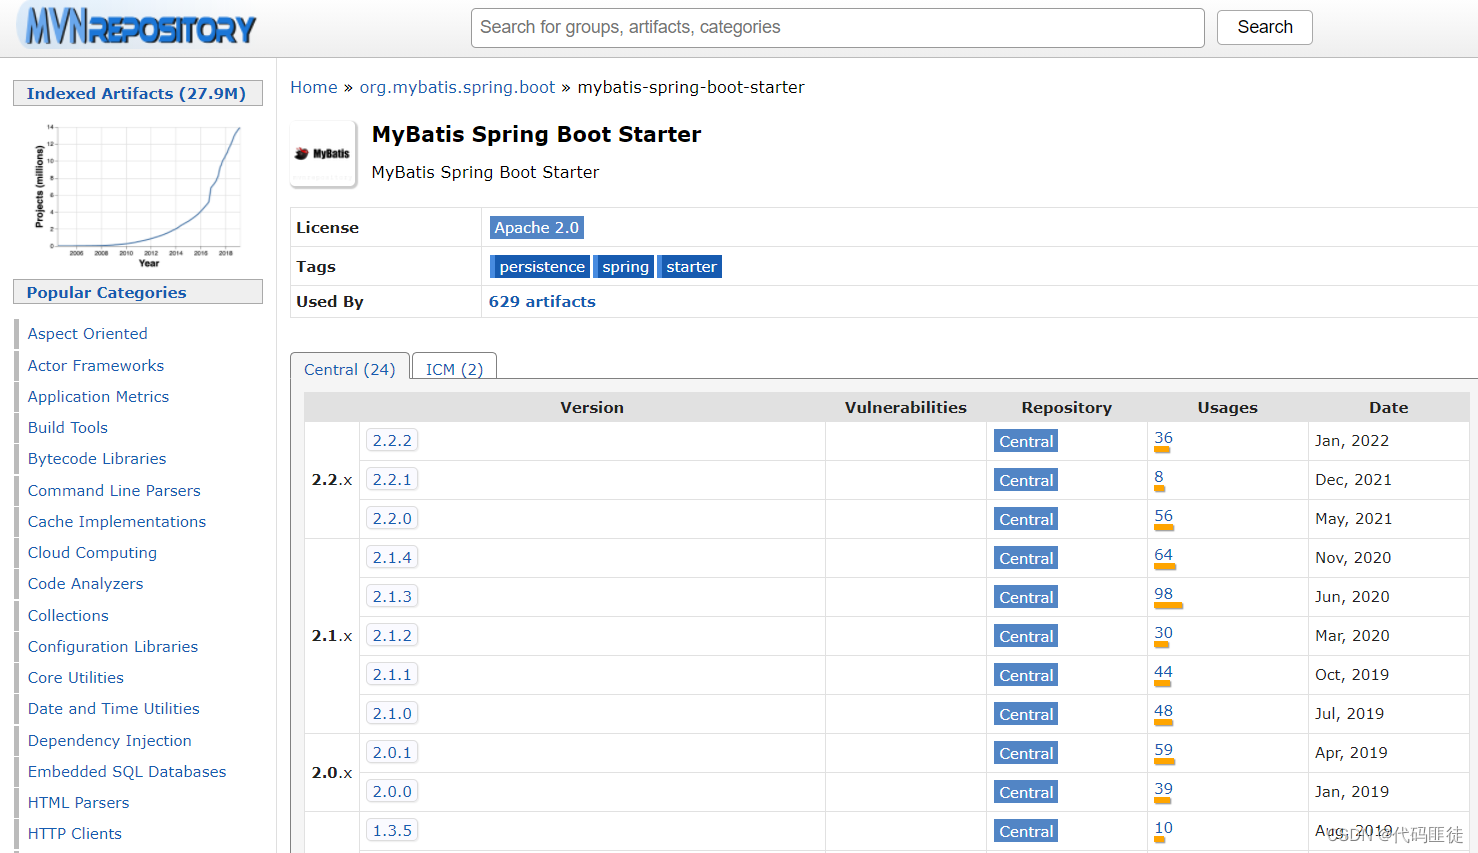The height and width of the screenshot is (853, 1478).
Task: Open the 56 usages link for 2.2.0
Action: pos(1163,516)
